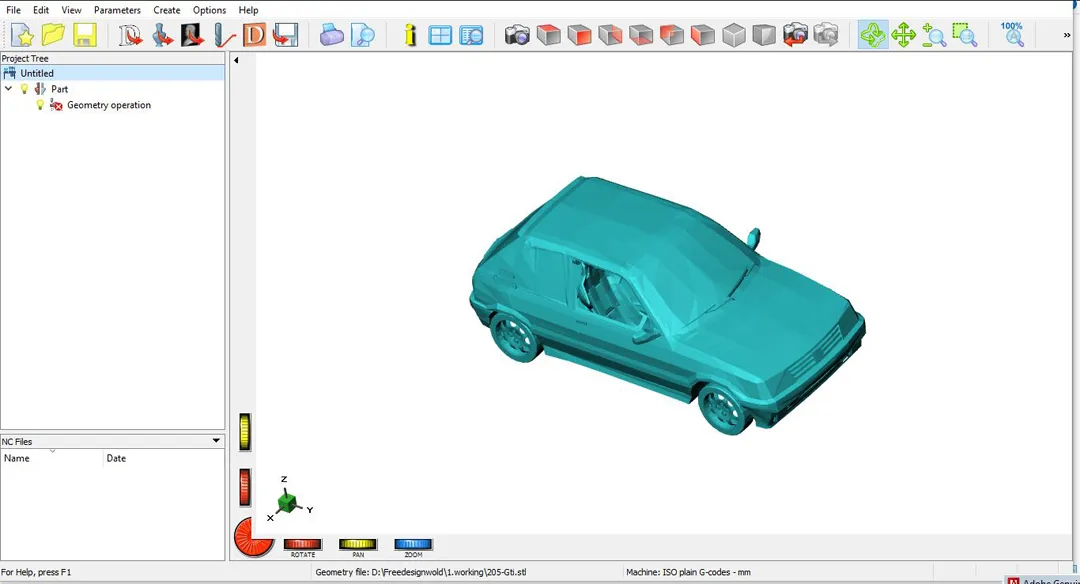Collapse the Part tree node
Viewport: 1080px width, 584px height.
[8, 88]
